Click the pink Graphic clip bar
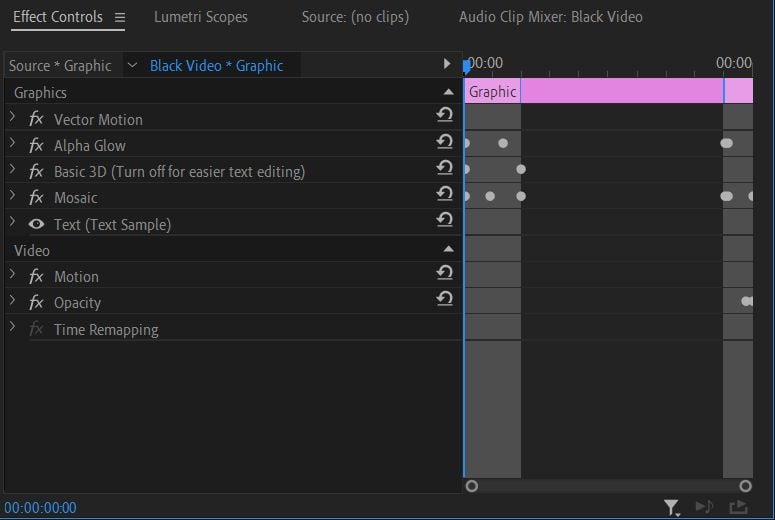Viewport: 775px width, 520px height. coord(620,91)
